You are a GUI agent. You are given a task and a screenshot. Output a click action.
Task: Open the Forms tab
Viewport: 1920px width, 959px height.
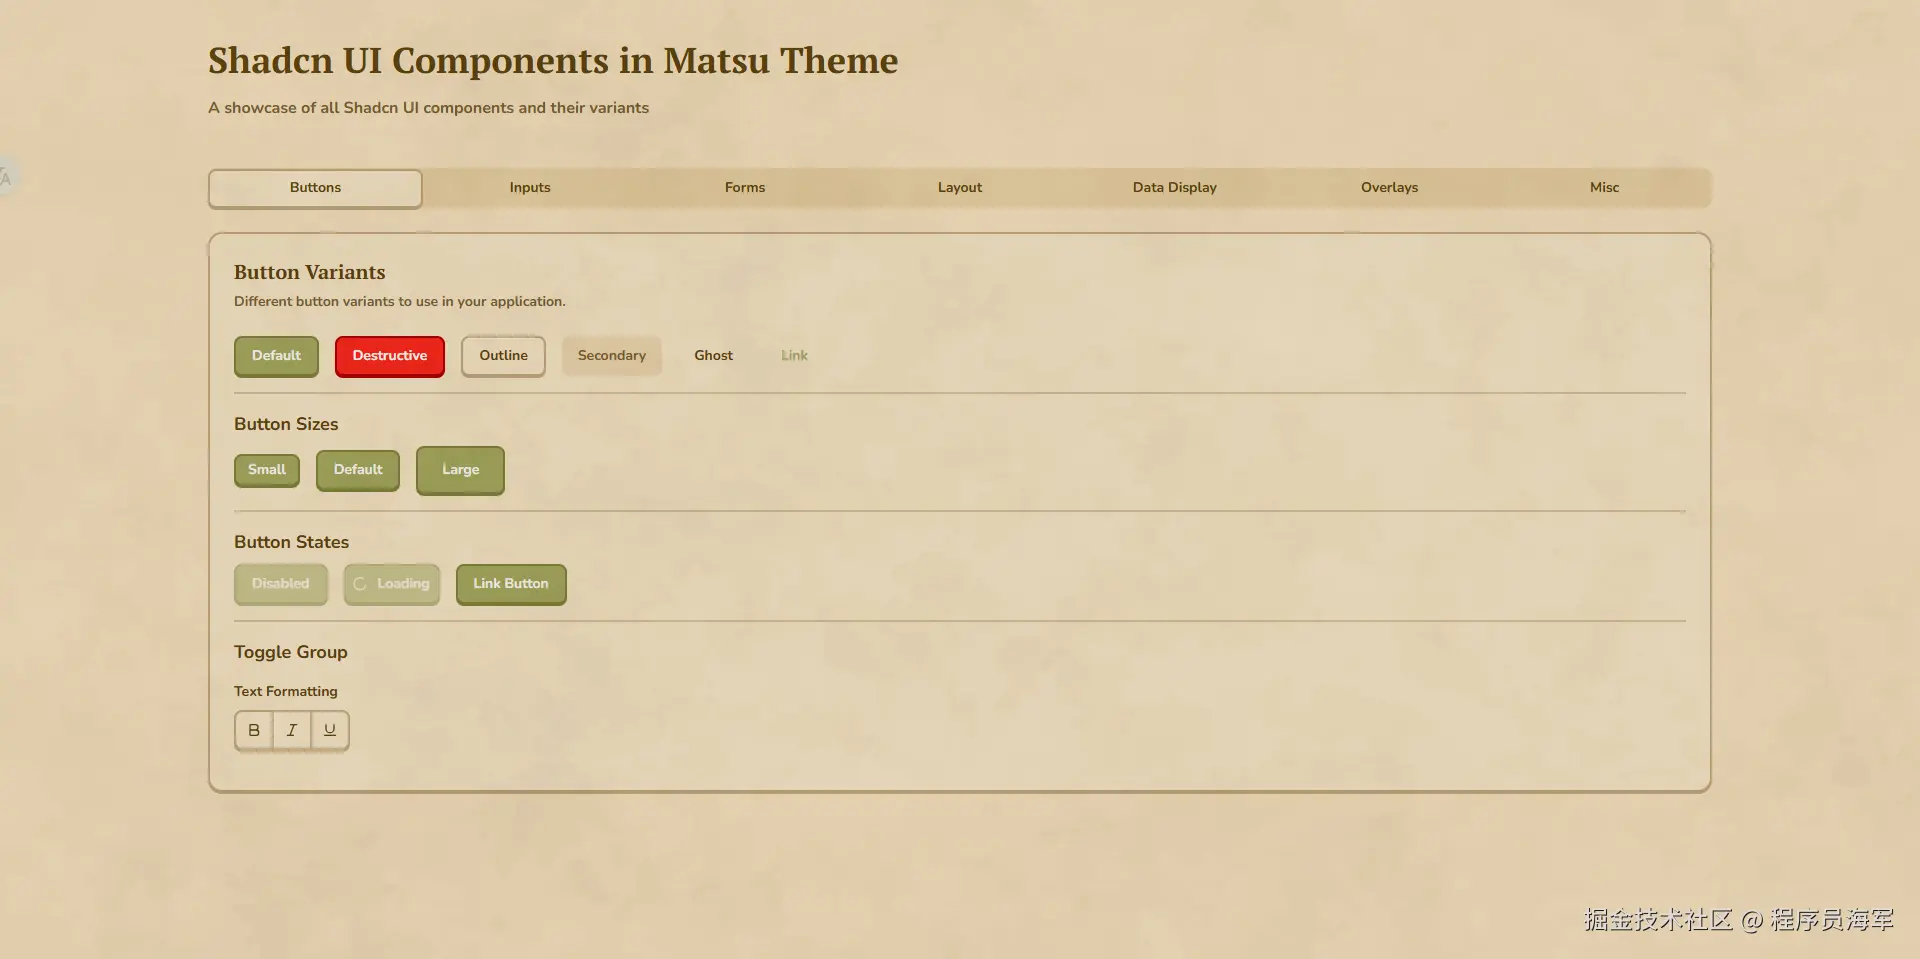coord(745,188)
